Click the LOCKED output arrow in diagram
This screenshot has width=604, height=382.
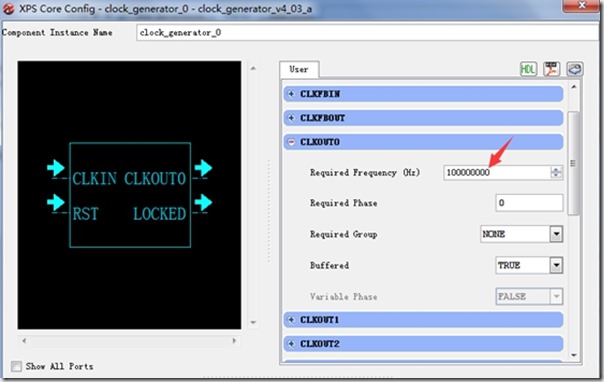(x=203, y=203)
